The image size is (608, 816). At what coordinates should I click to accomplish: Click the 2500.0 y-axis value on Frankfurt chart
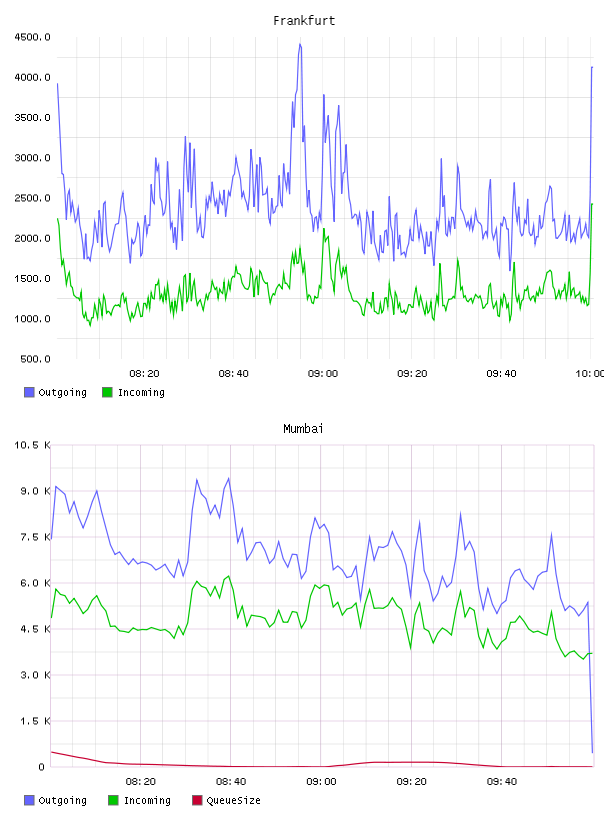32,198
